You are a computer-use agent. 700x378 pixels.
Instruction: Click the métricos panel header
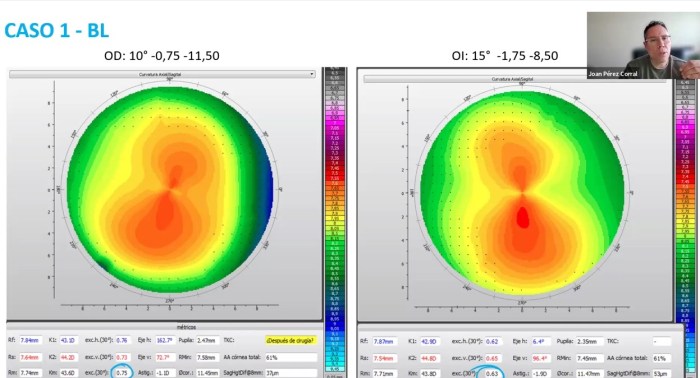pos(186,327)
